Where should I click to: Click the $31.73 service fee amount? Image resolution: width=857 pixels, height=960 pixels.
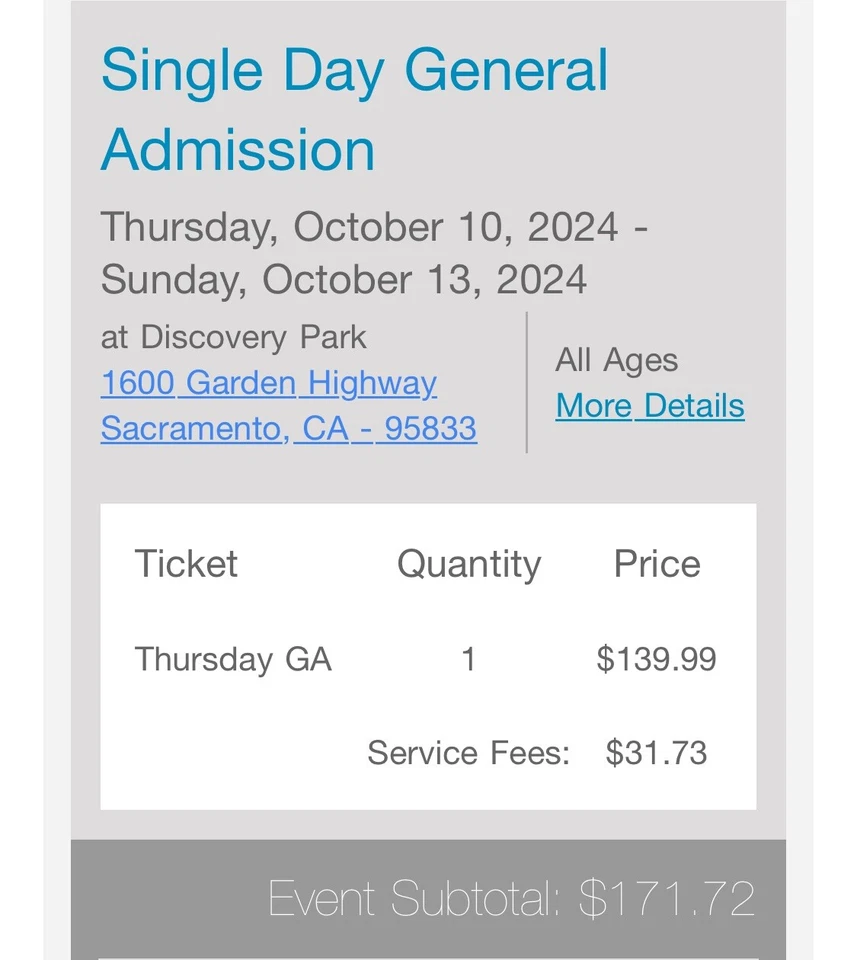(656, 752)
